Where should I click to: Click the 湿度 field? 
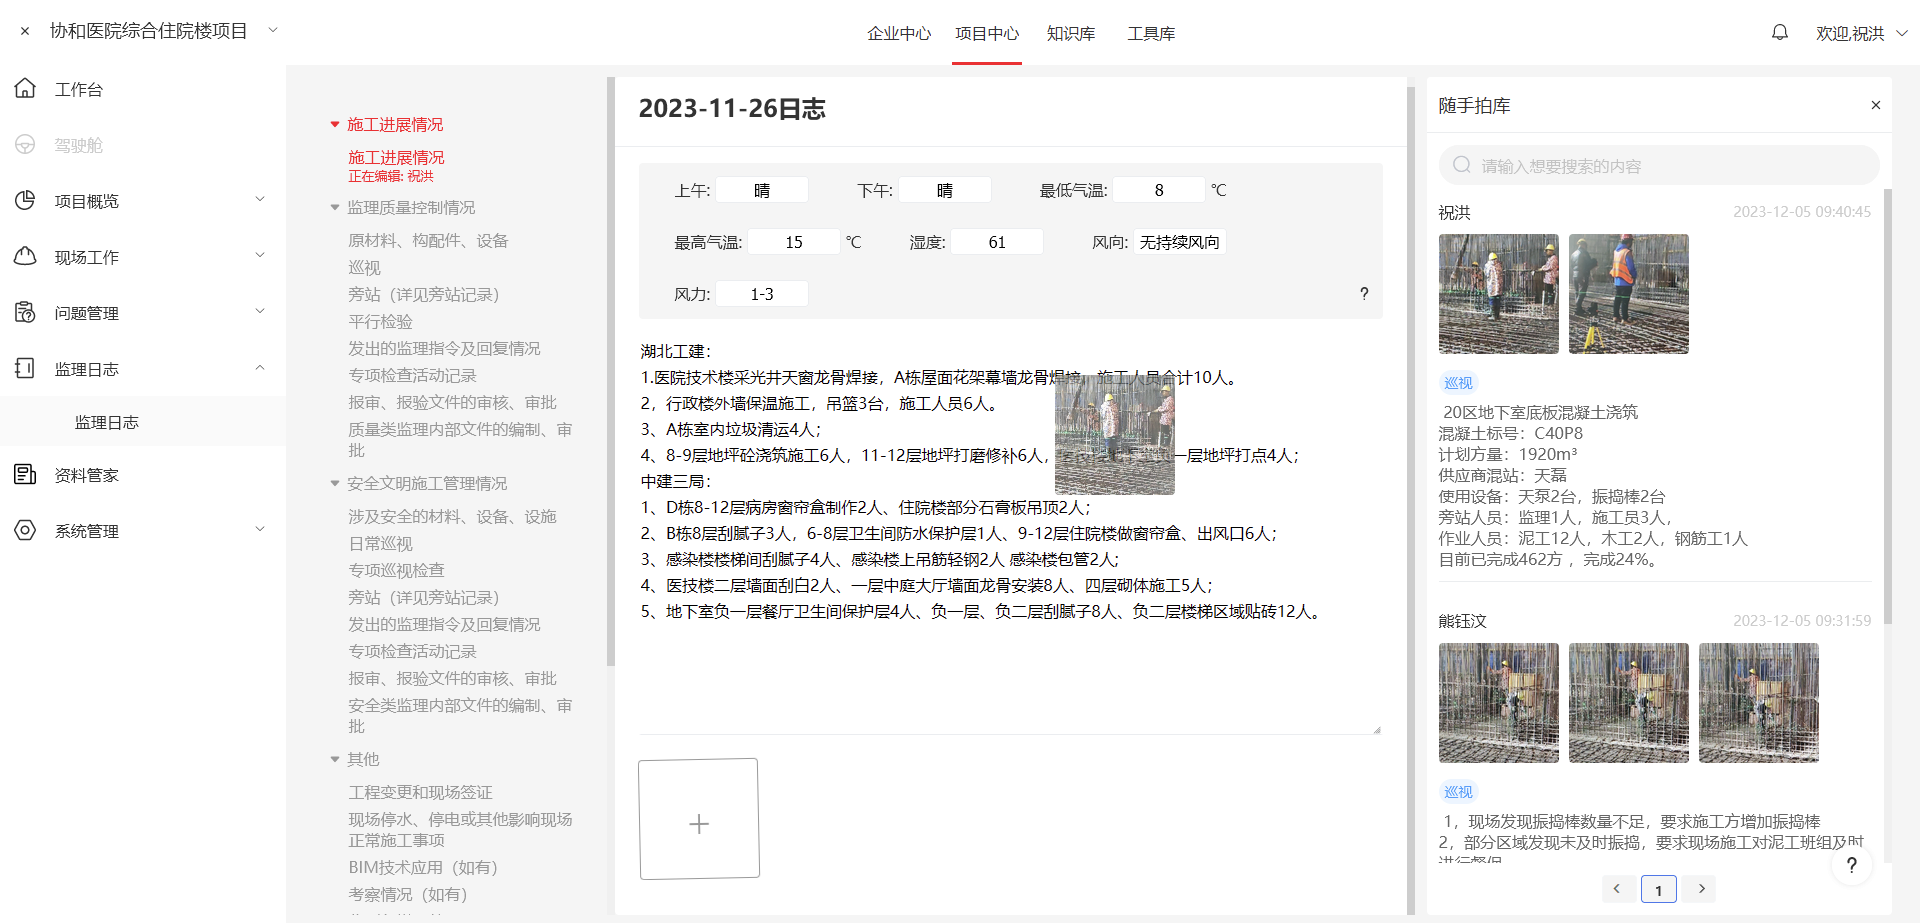997,242
